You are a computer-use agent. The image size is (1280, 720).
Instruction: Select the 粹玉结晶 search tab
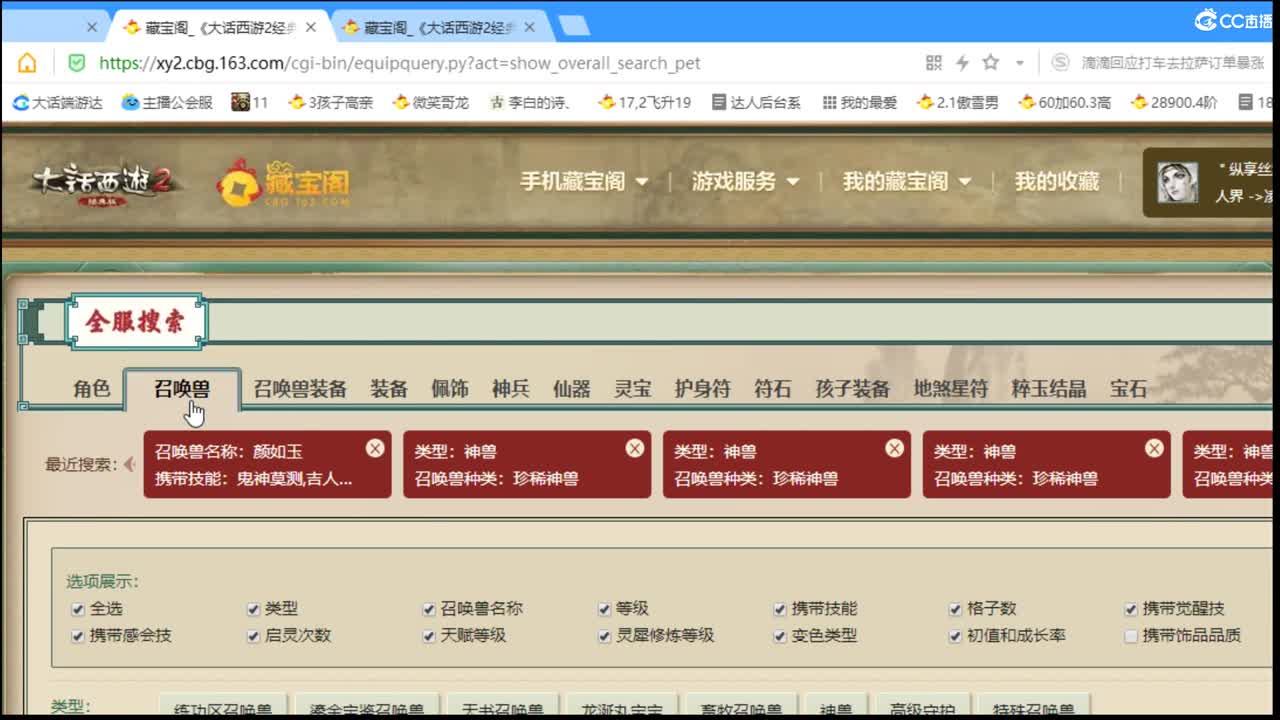[1049, 389]
